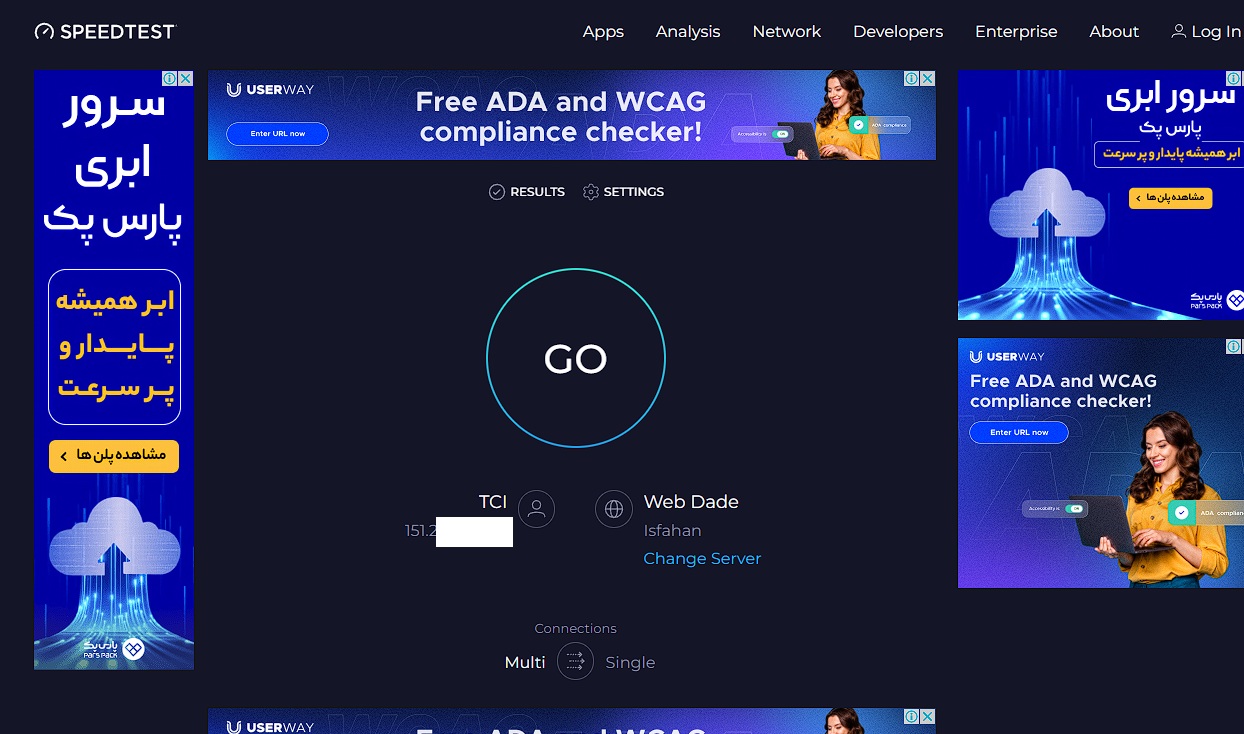The width and height of the screenshot is (1244, 734).
Task: Click the UserWay logo in top banner ad
Action: 271,90
